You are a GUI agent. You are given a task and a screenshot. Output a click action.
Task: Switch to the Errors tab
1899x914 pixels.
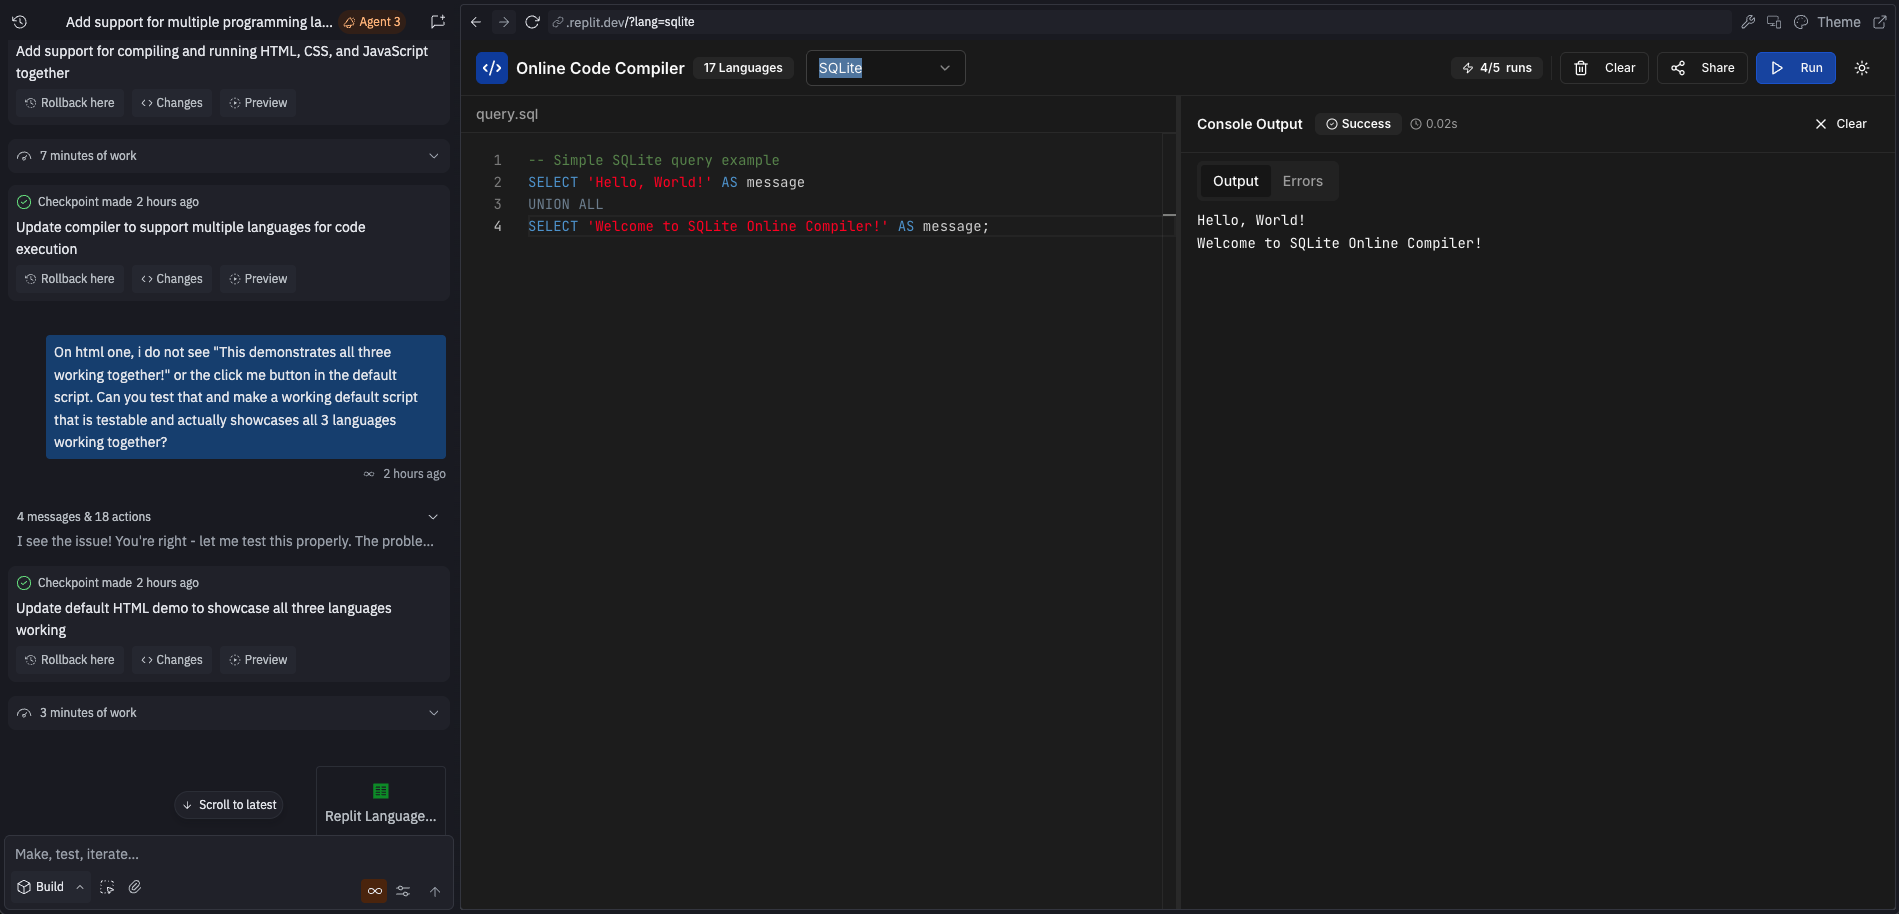coord(1302,181)
